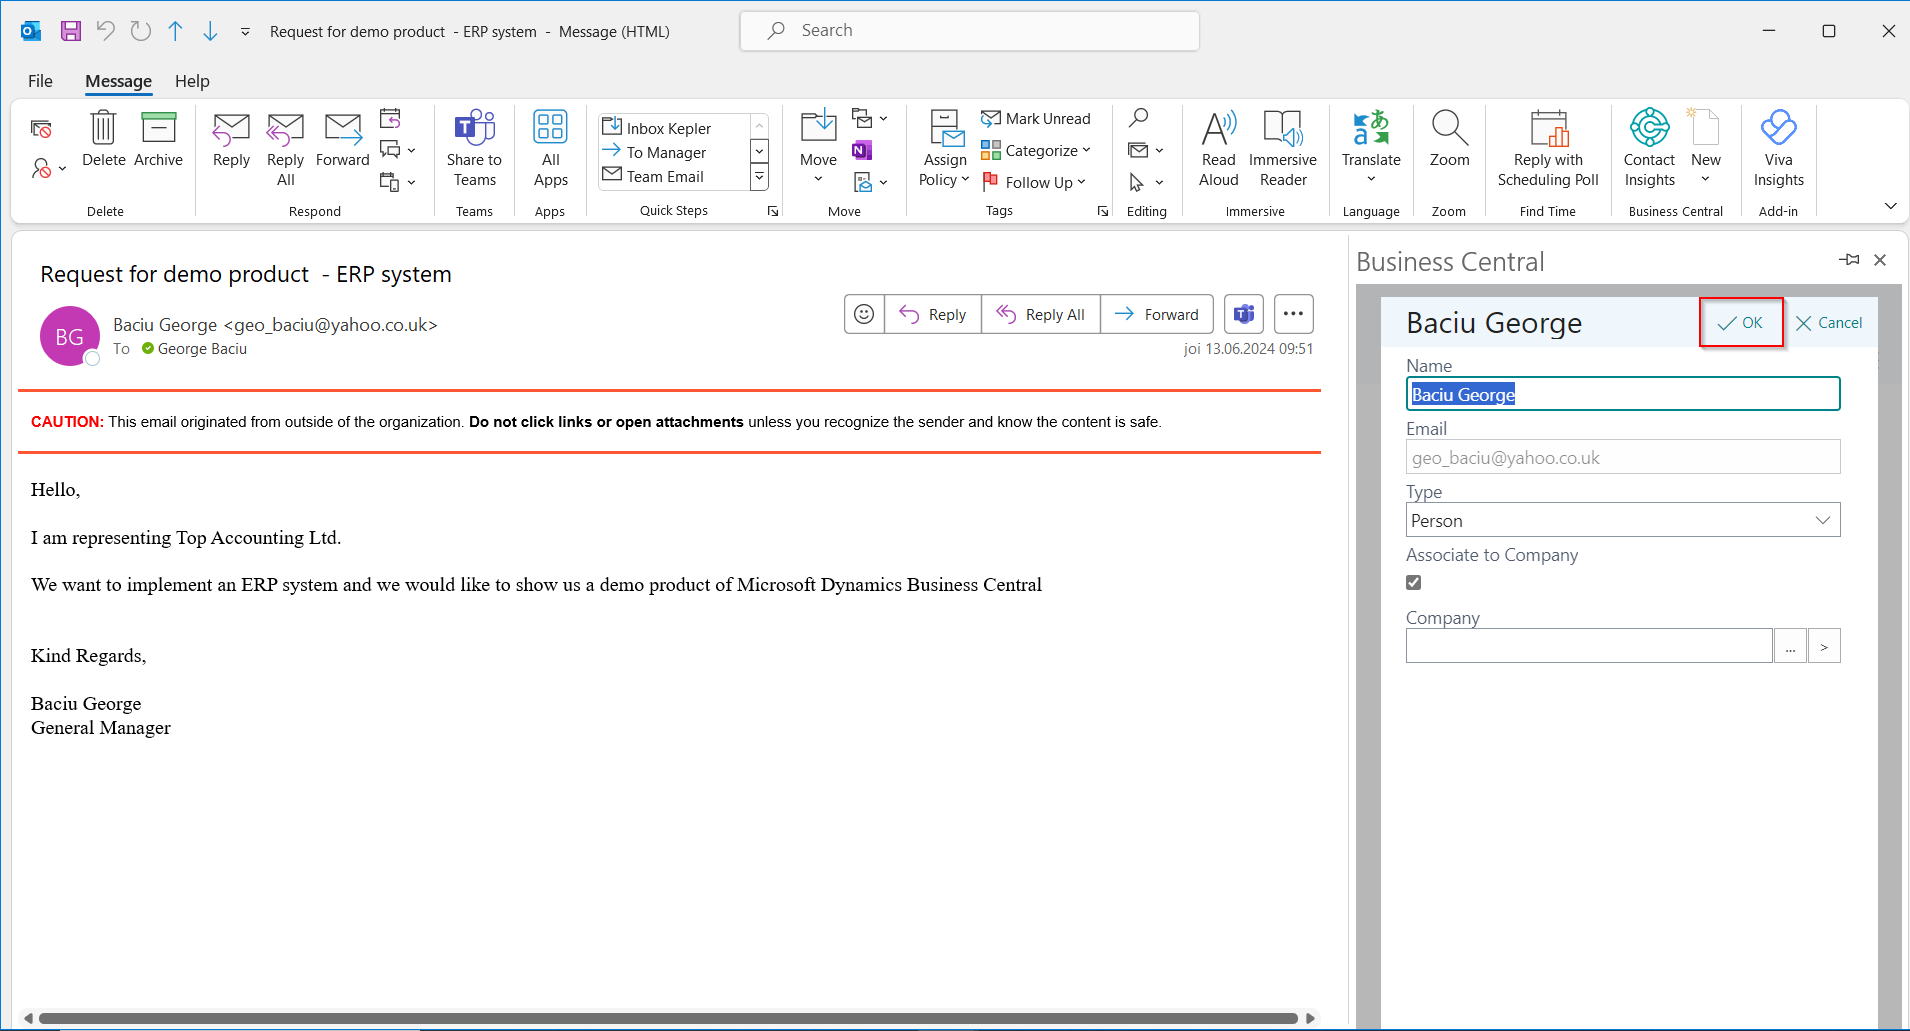Open the Customize Quick Access Toolbar dropdown
This screenshot has height=1031, width=1910.
(245, 32)
